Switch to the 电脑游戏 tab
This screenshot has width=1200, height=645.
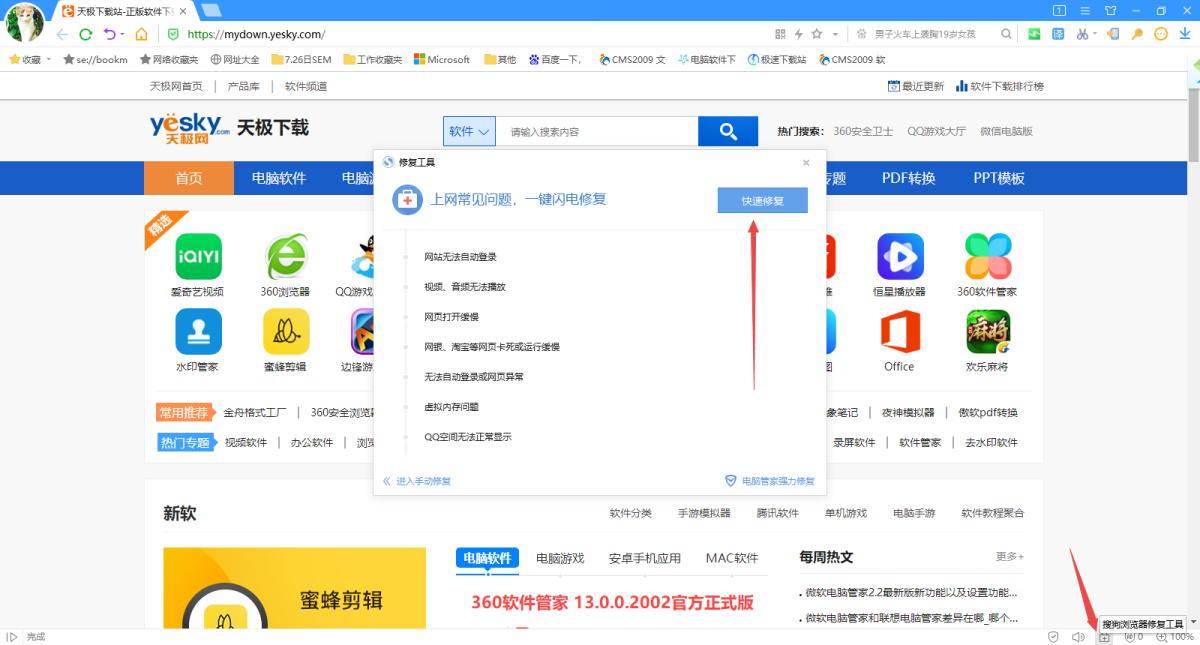coord(560,558)
